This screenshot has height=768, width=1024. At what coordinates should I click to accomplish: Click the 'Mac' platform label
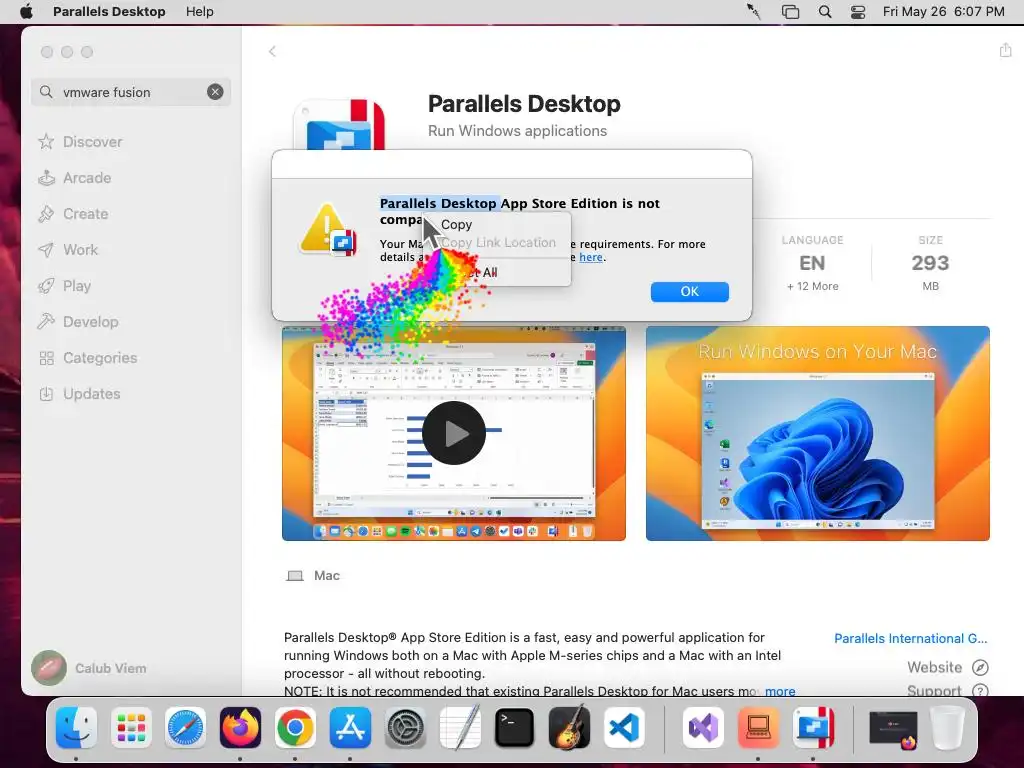point(327,575)
